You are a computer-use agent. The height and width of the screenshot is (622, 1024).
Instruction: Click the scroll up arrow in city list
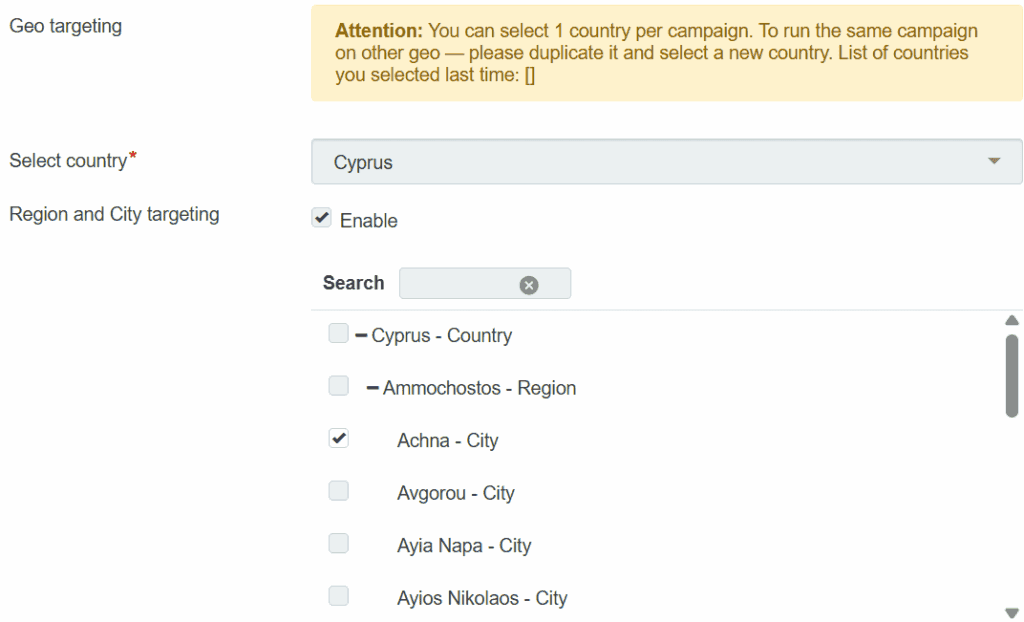click(1011, 321)
